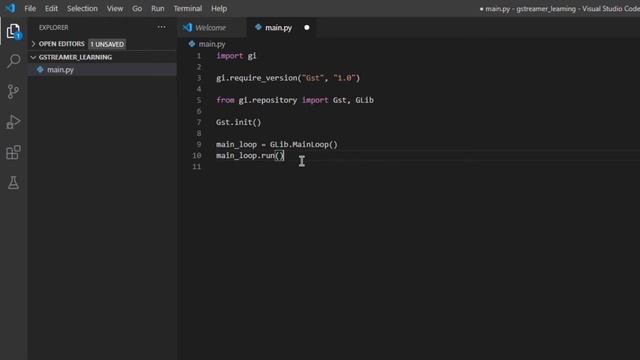Click the GLib.MainLoop() assignment line

tap(277, 144)
